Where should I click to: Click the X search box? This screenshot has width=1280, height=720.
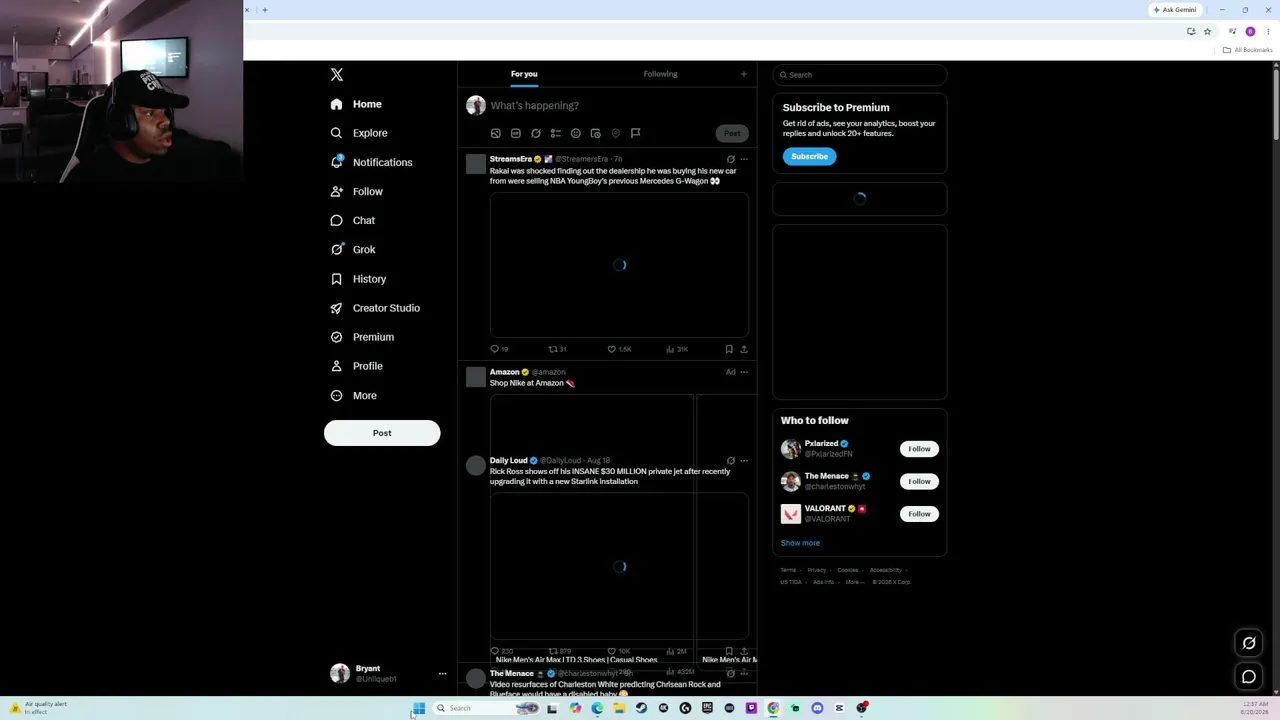(860, 75)
